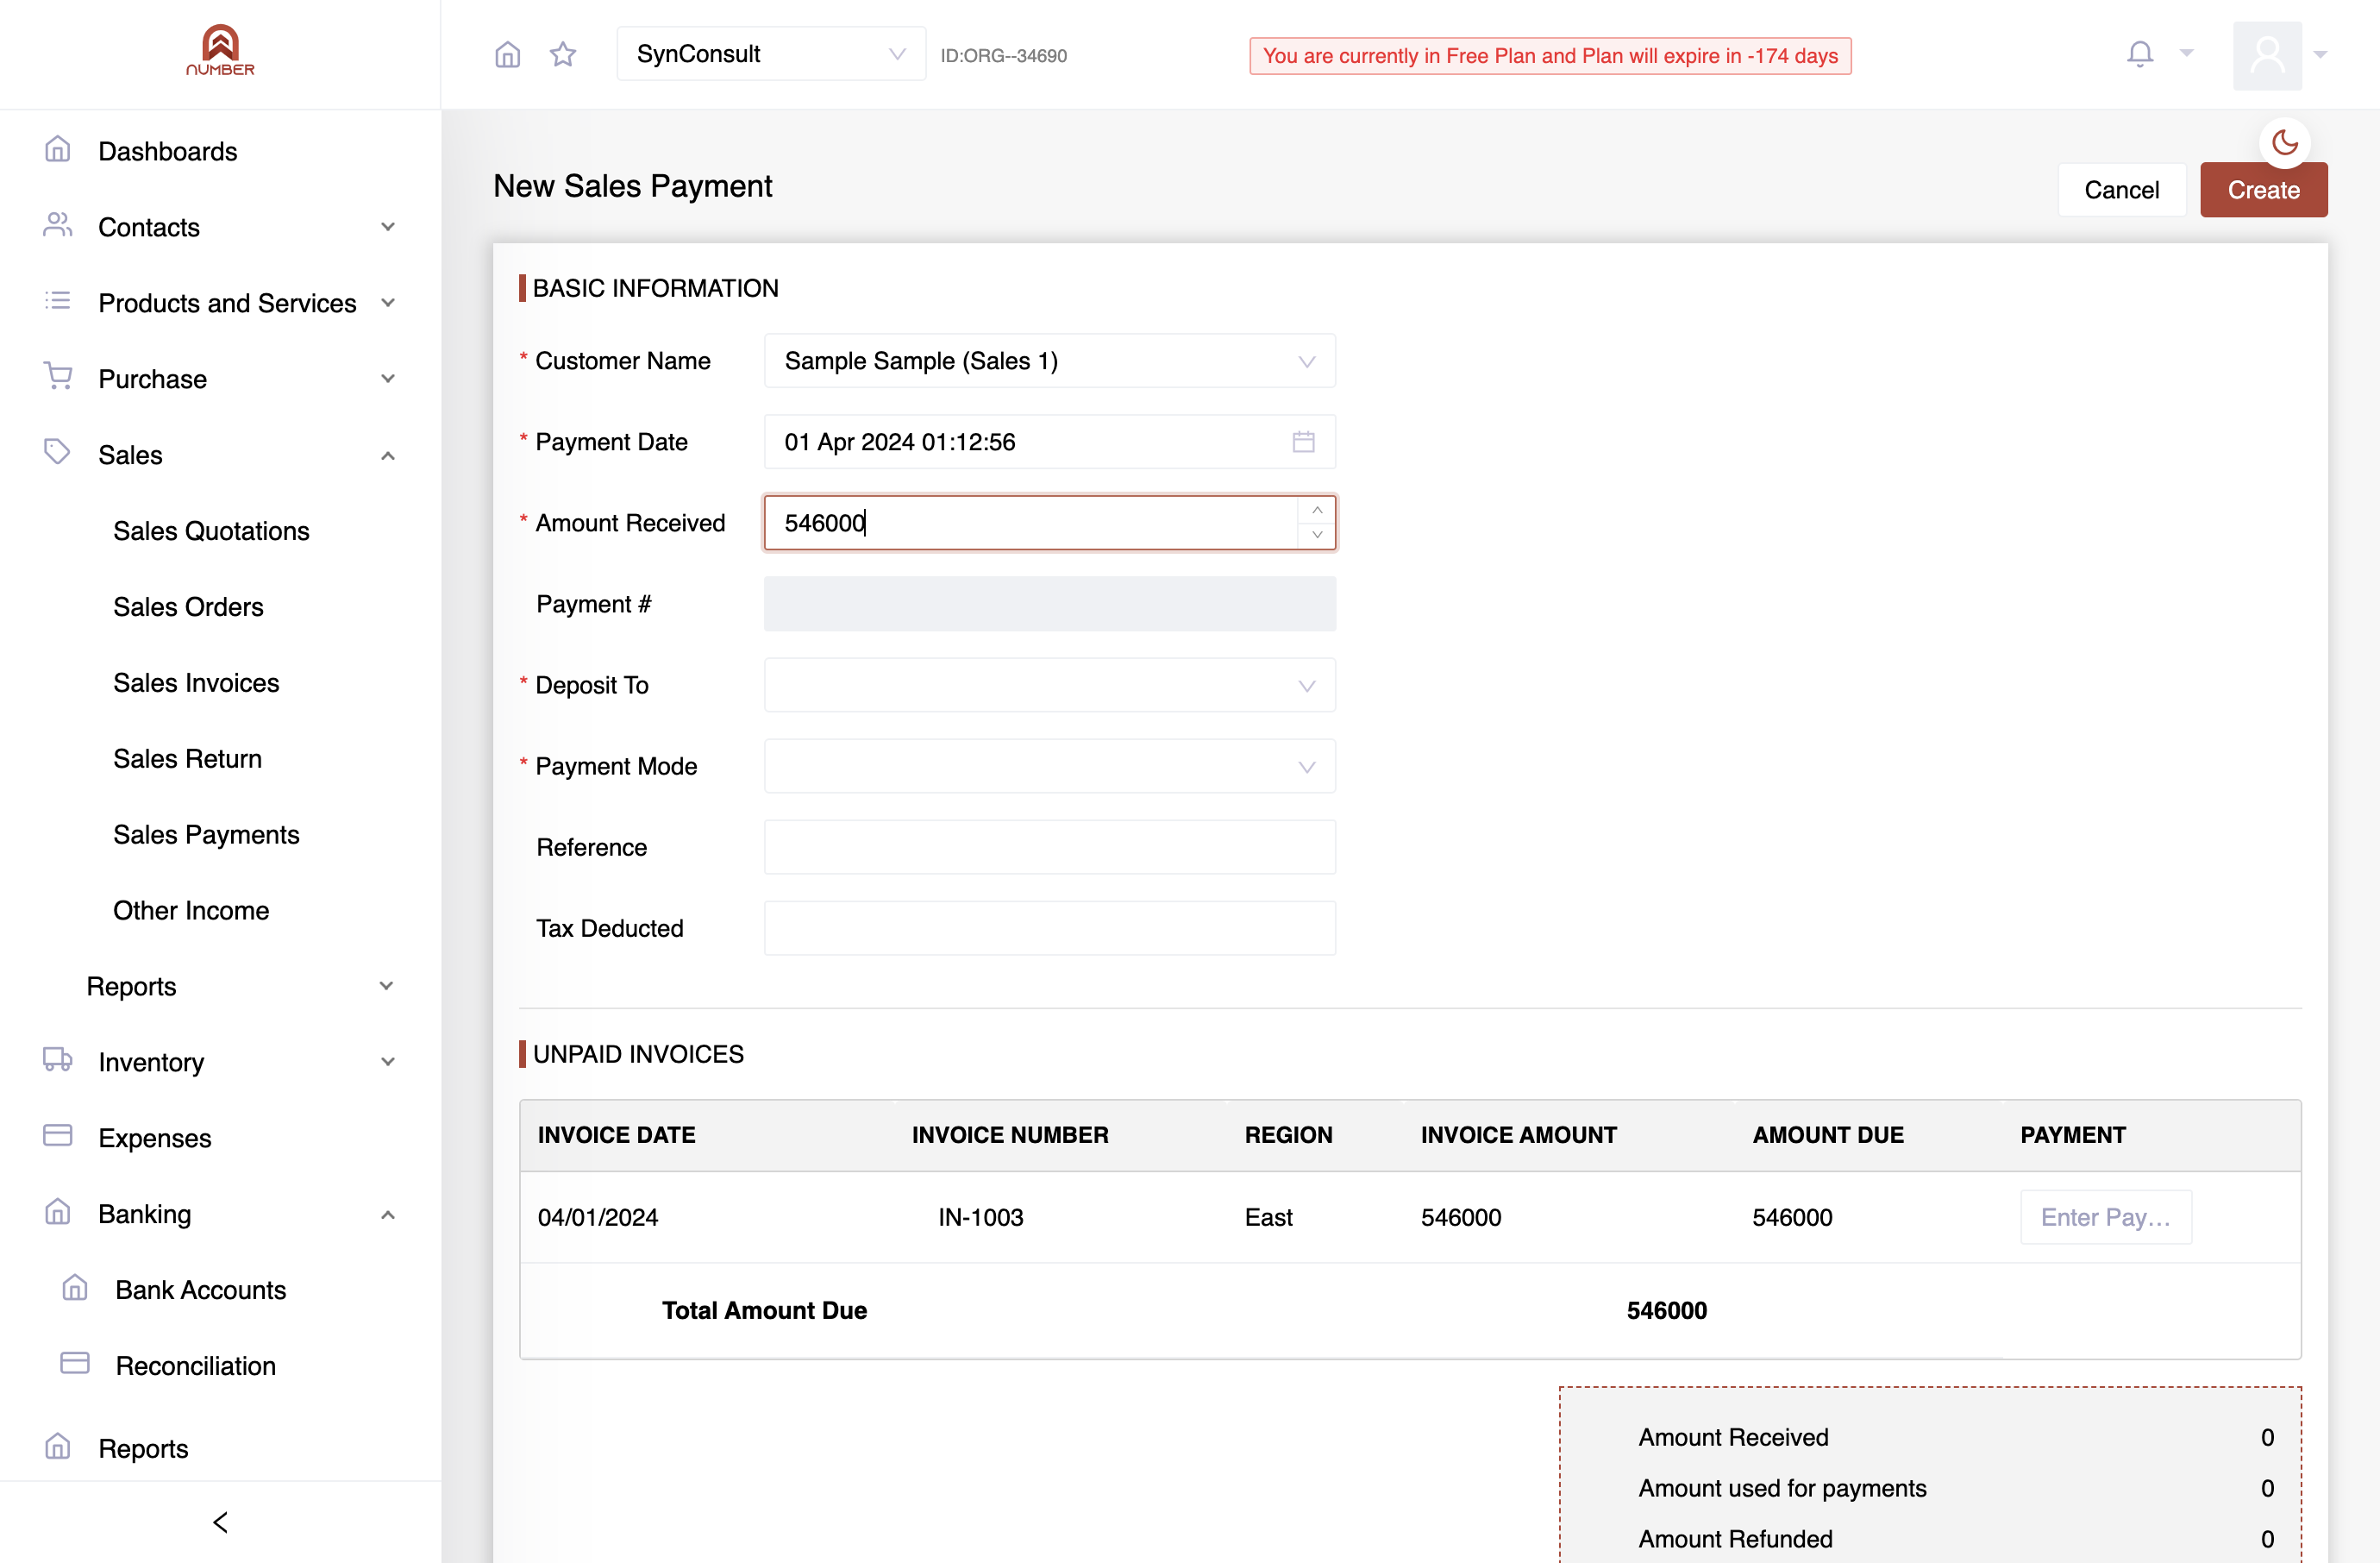
Task: Click payment input for invoice IN-1003
Action: point(2106,1217)
